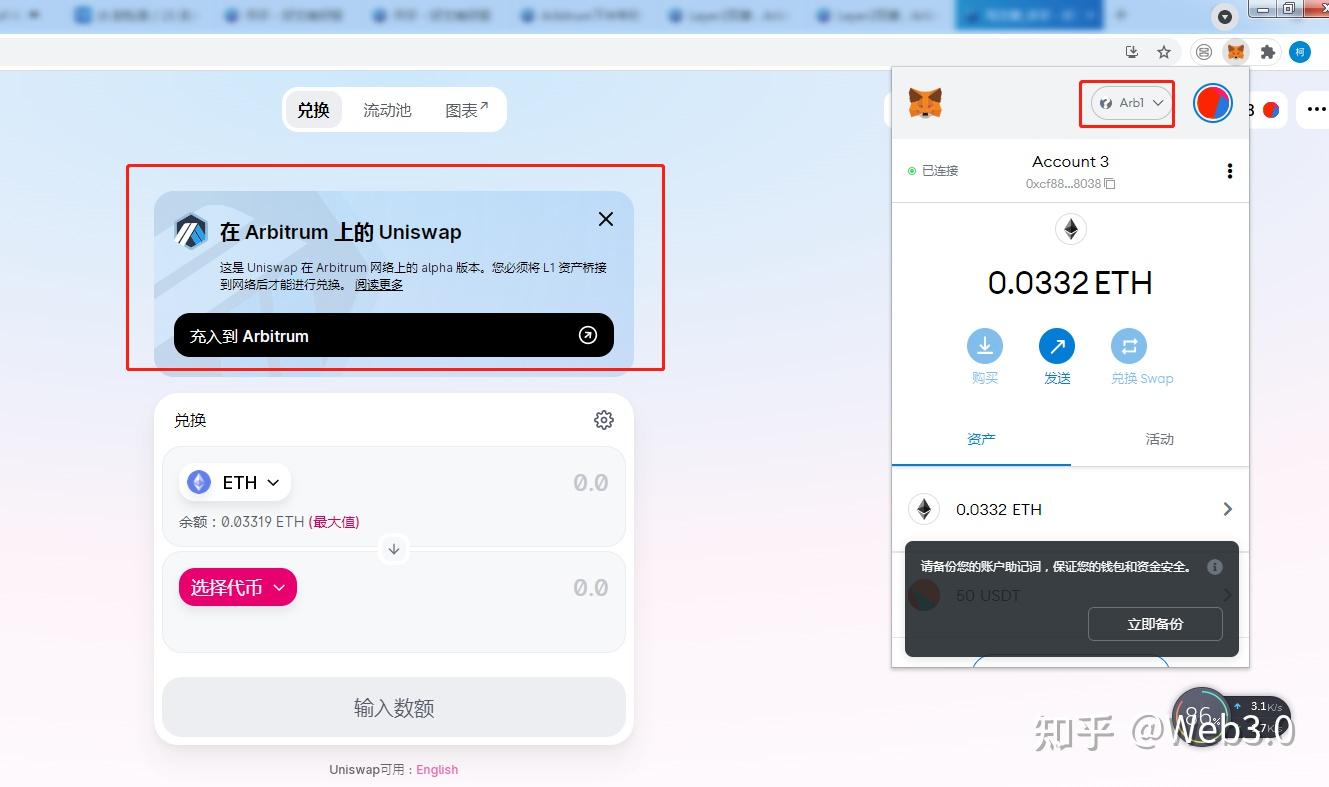Copy Account 3 address via copy icon
The image size is (1329, 787).
click(x=1110, y=183)
